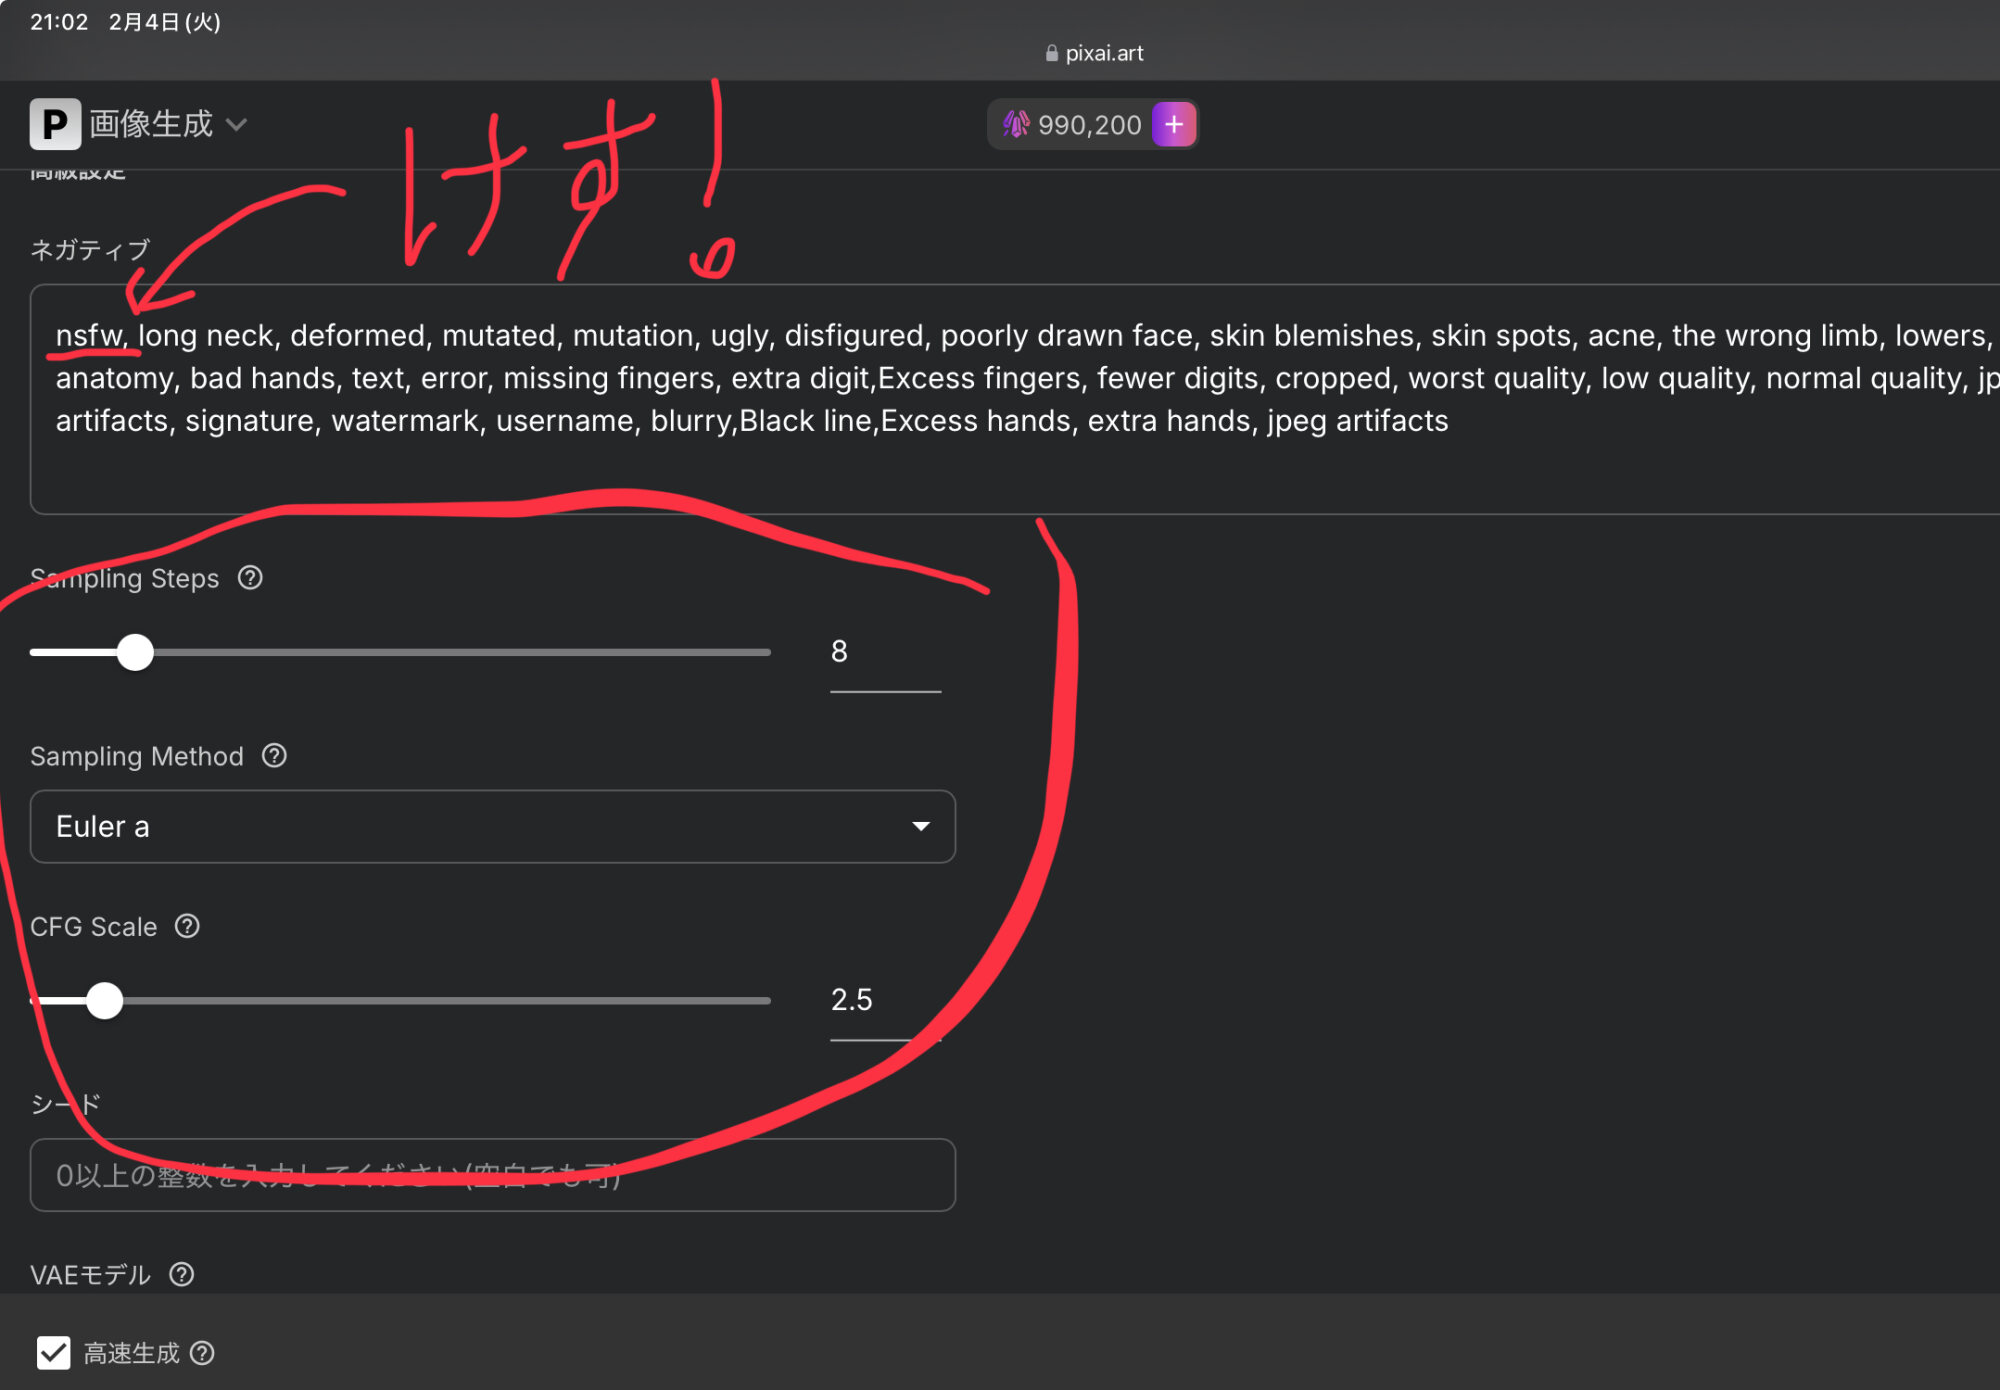This screenshot has height=1390, width=2000.
Task: Click the plus button to add credits
Action: tap(1173, 125)
